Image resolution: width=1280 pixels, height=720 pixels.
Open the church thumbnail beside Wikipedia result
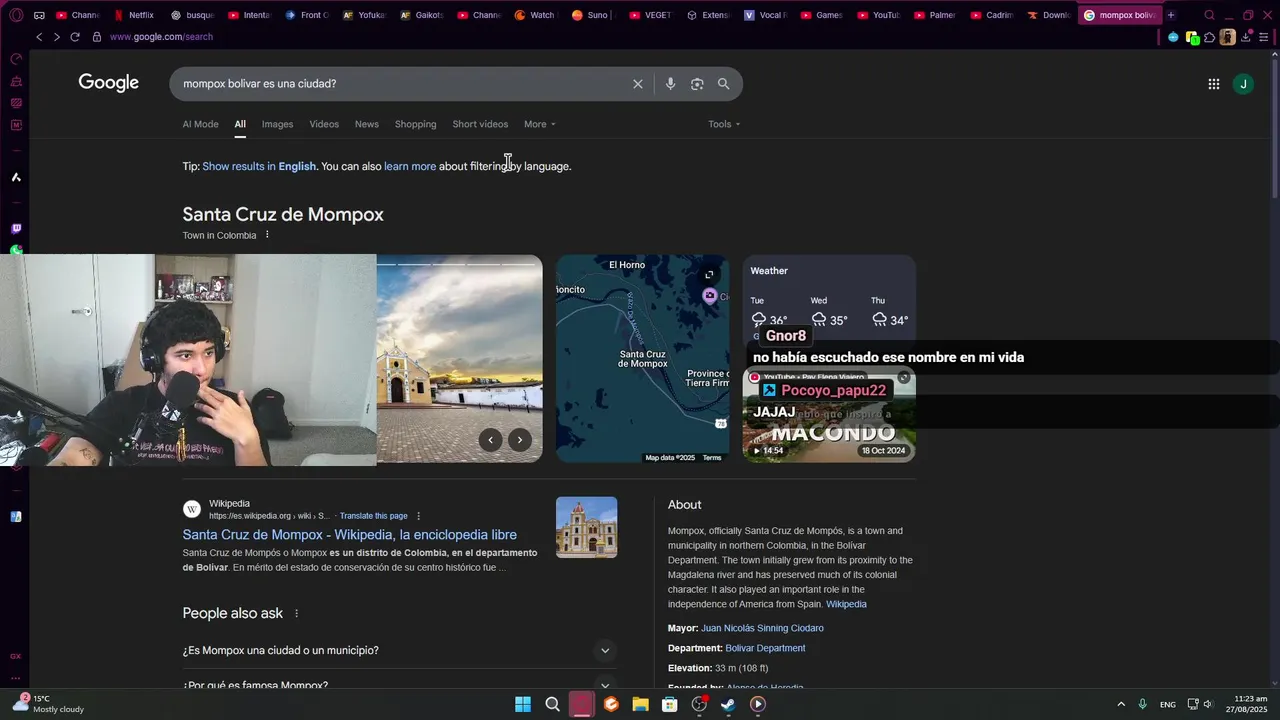tap(586, 527)
